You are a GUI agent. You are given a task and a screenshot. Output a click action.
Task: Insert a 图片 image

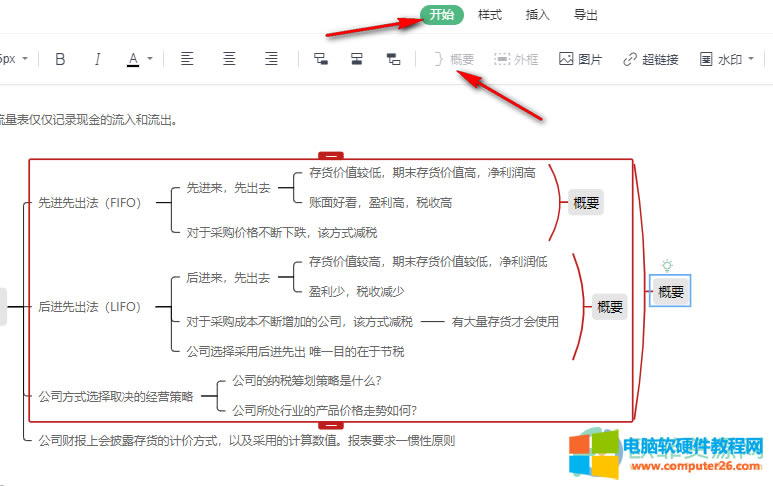580,59
